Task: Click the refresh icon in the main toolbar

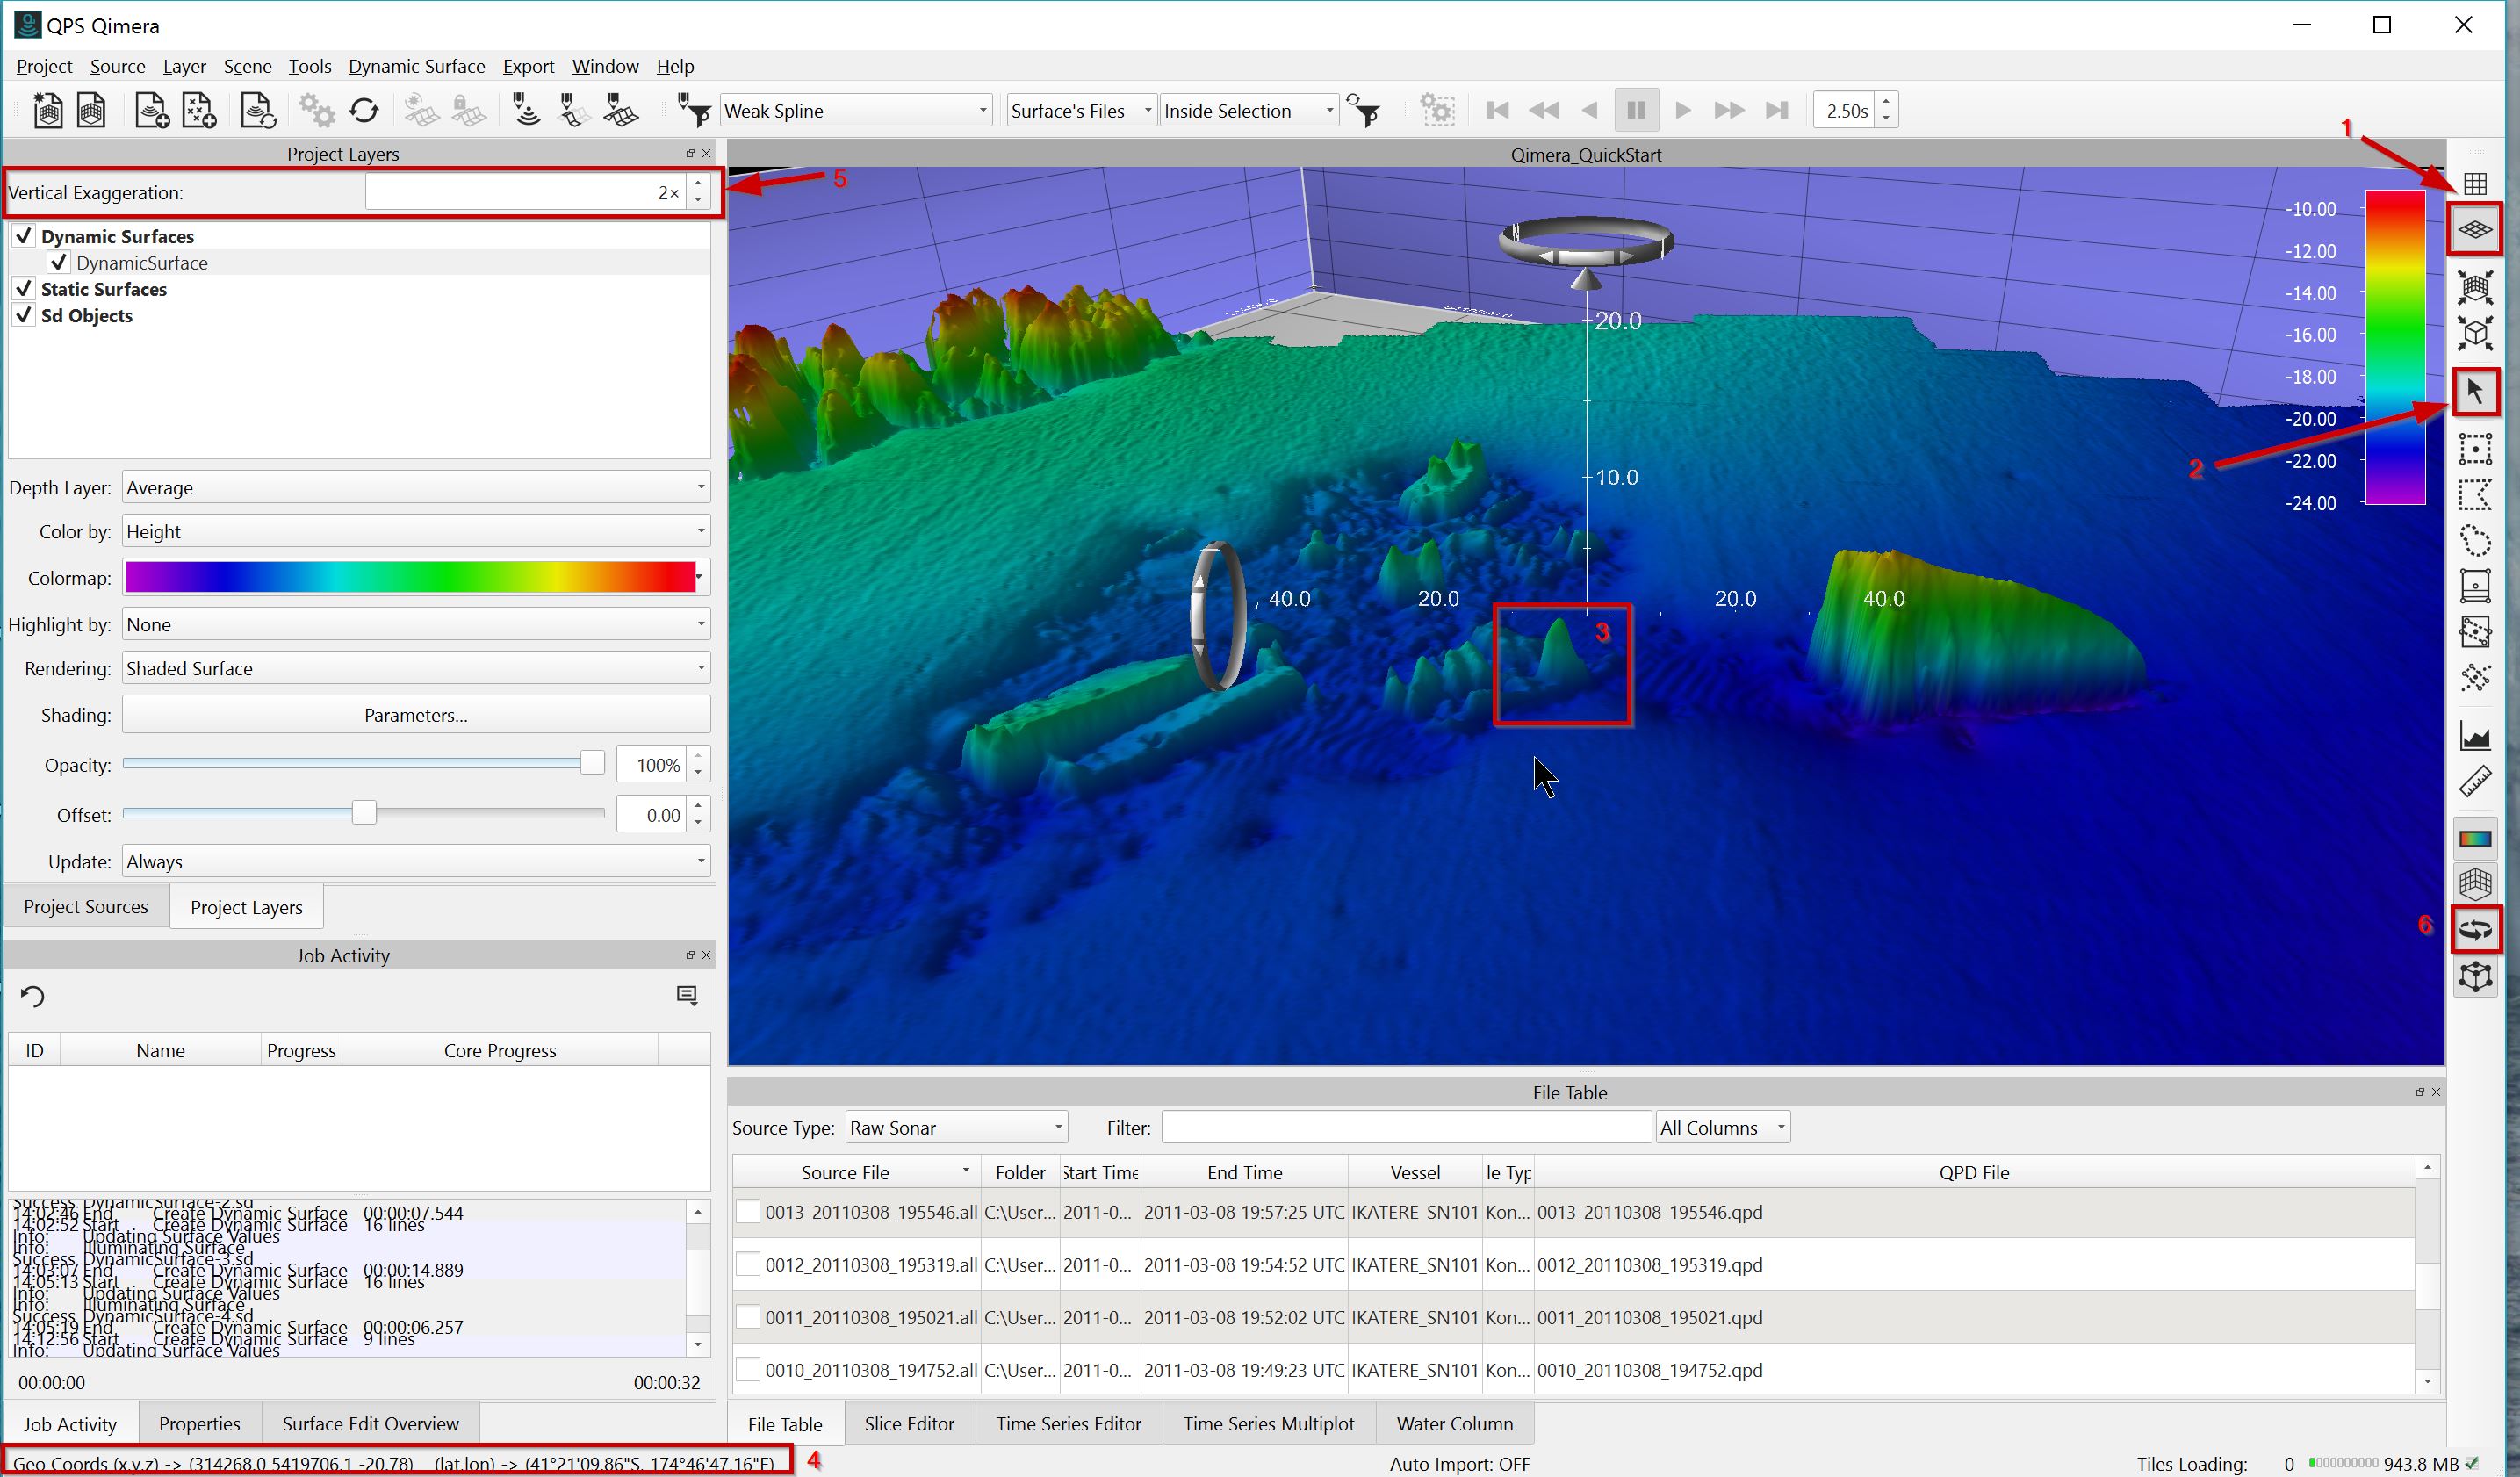Action: pos(364,111)
